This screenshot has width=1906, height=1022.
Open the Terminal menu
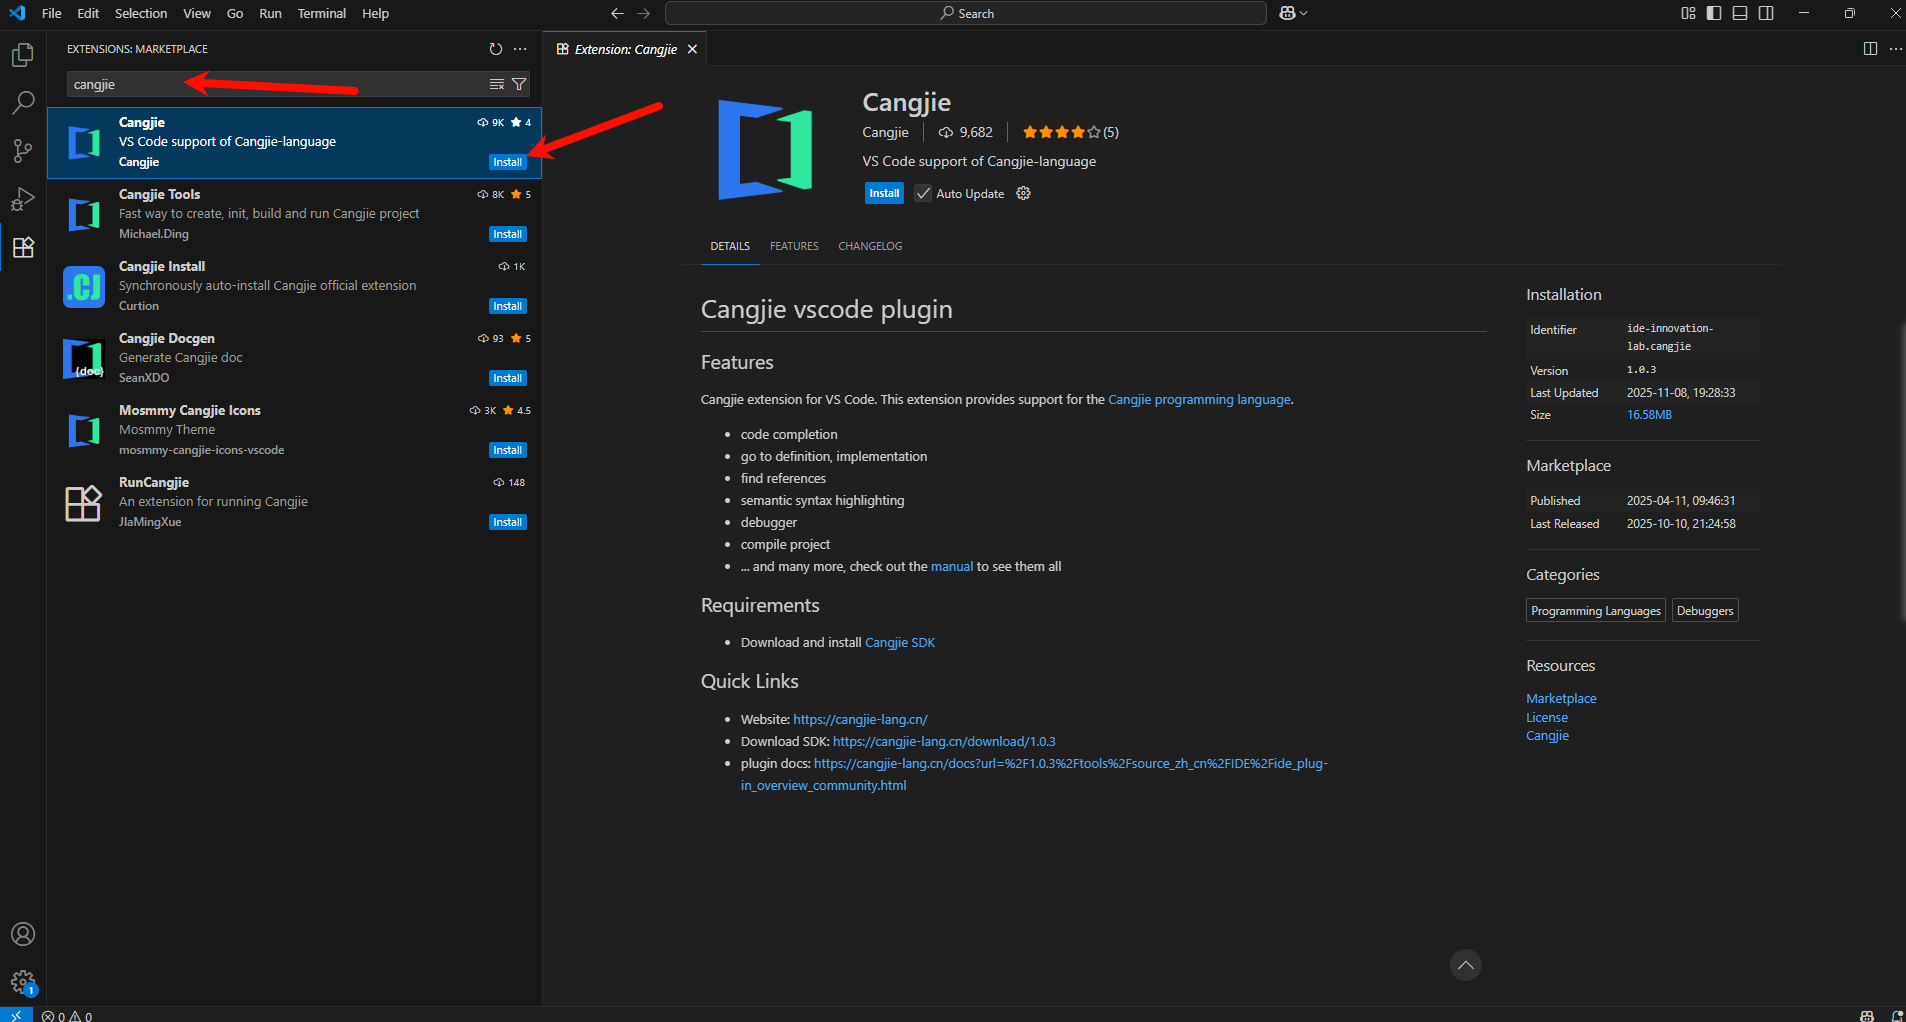tap(322, 13)
